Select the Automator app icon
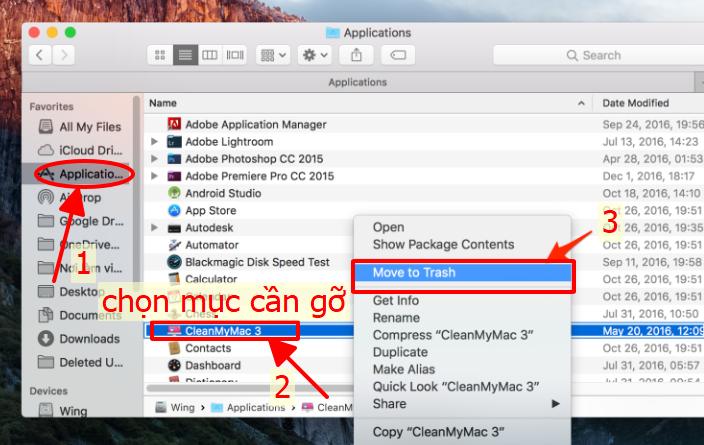704x445 pixels. (174, 245)
